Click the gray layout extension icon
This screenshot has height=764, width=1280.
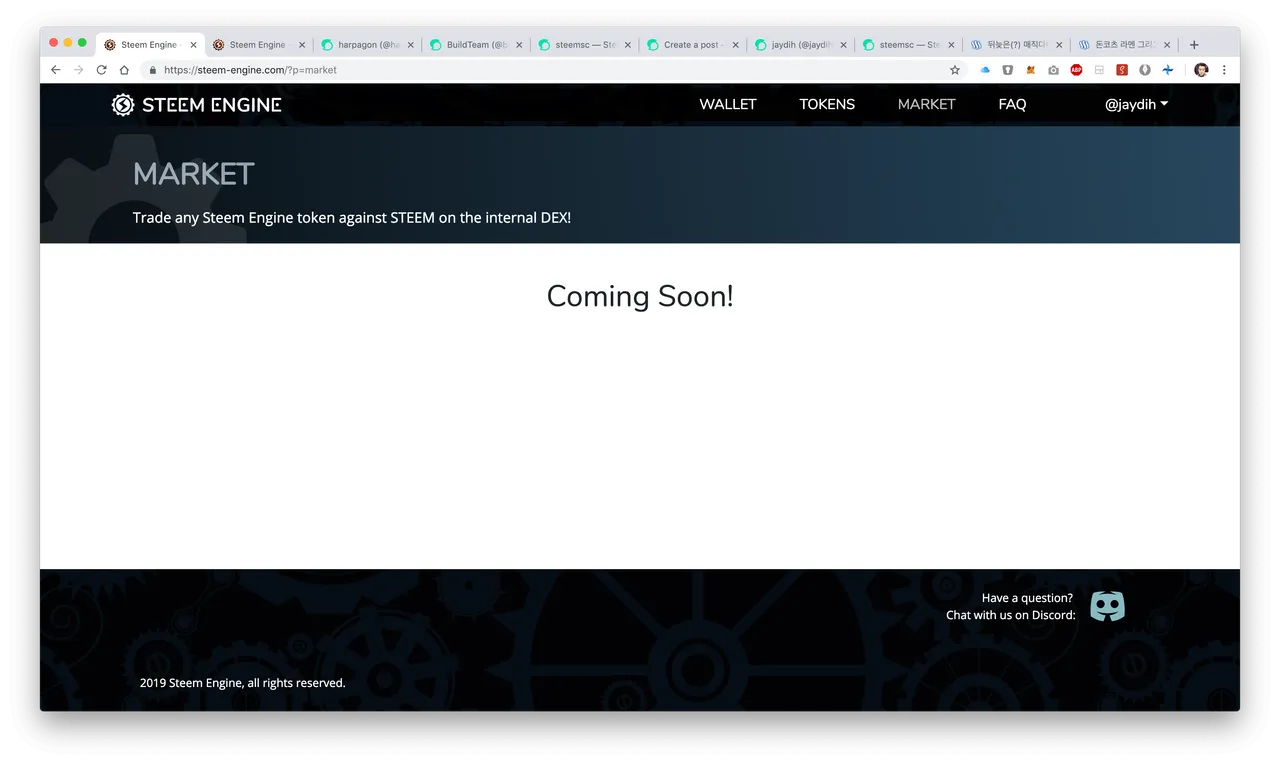1099,70
